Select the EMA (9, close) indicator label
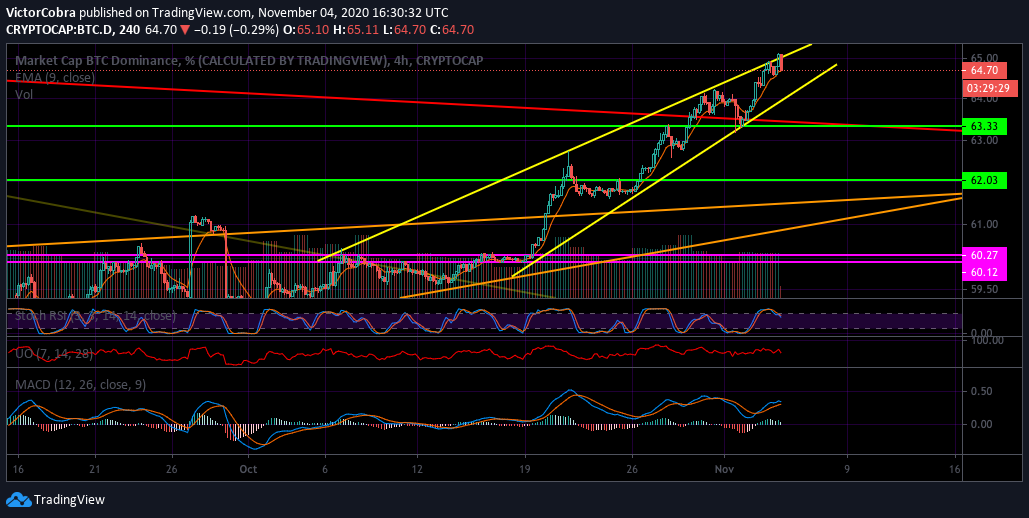The image size is (1029, 518). point(55,77)
